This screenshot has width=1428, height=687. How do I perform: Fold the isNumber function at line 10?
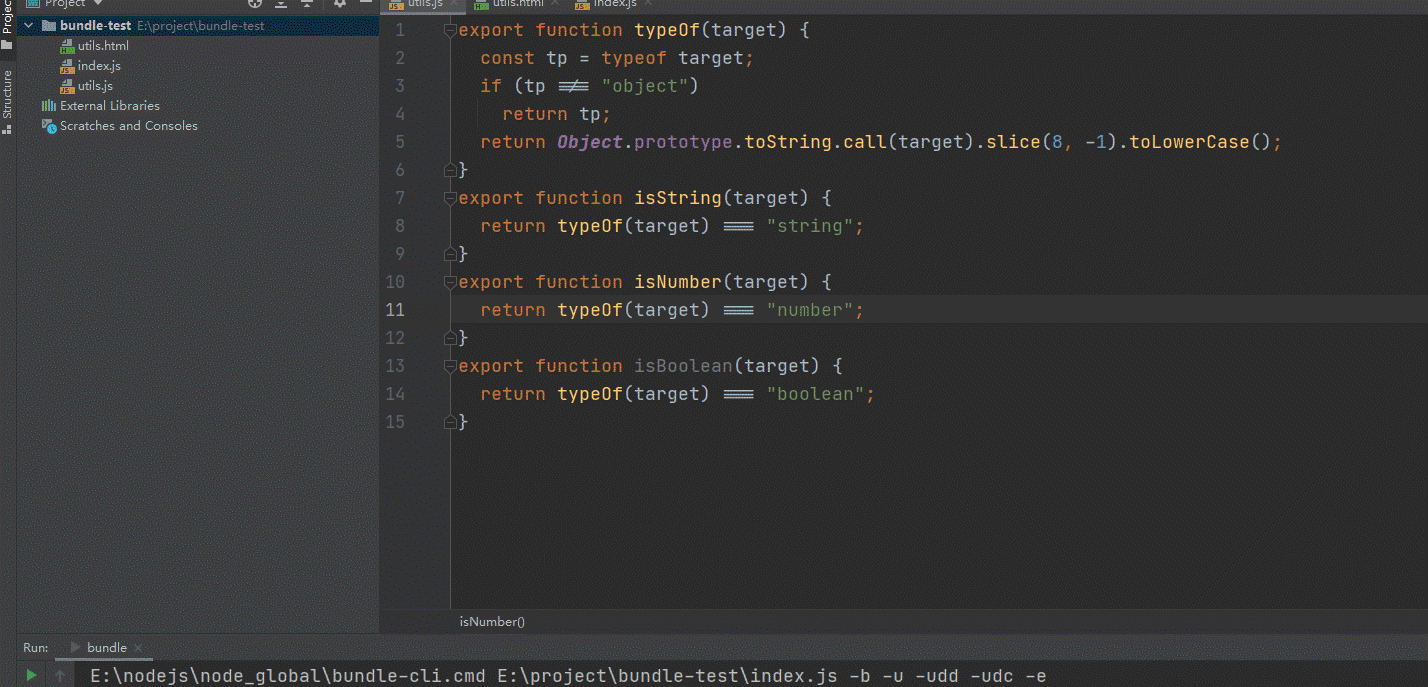tap(450, 282)
